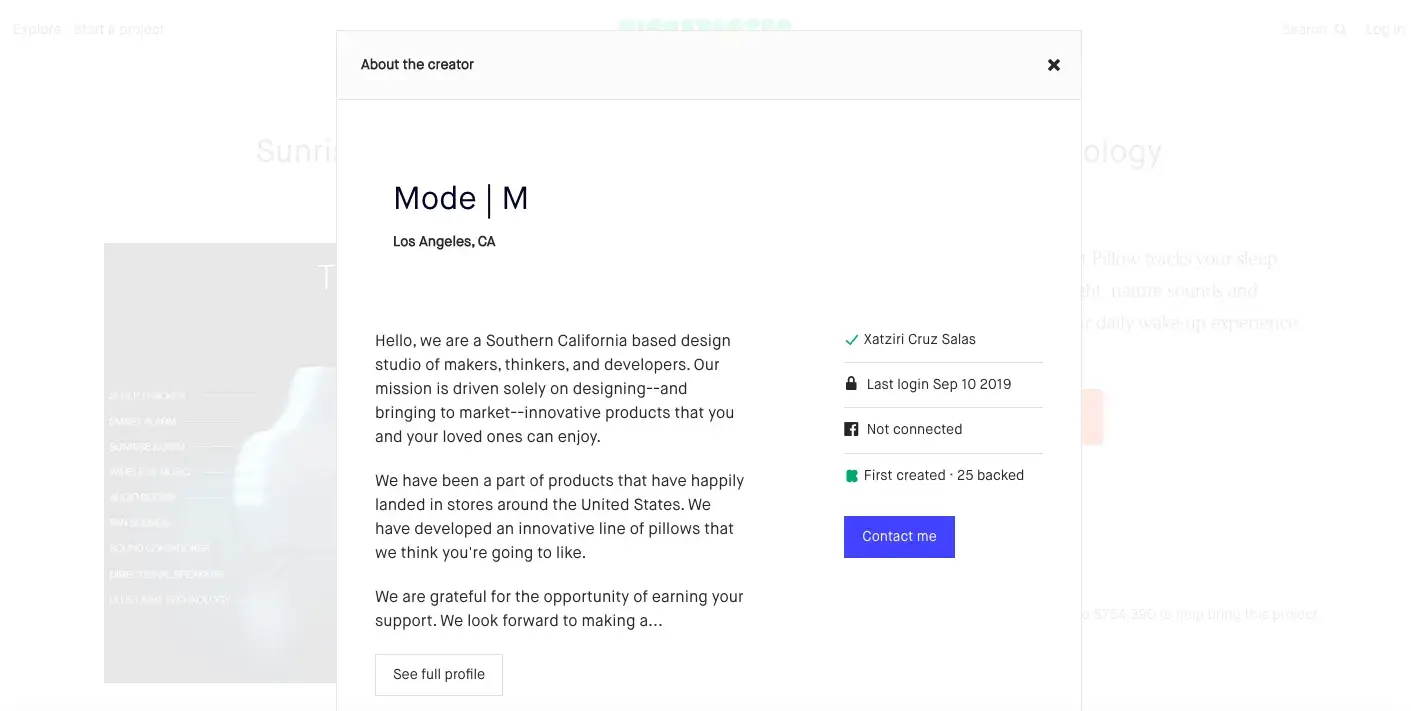Click the Mode | M creator name
Viewport: 1411px width, 711px height.
[x=460, y=199]
